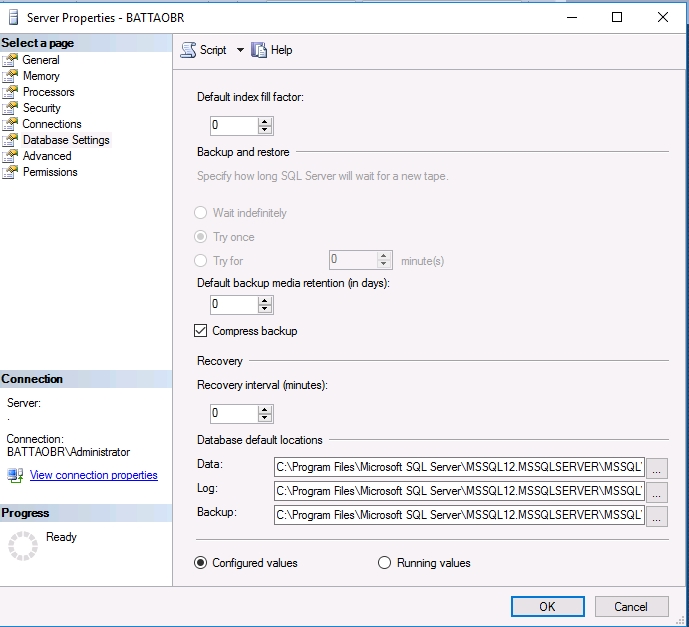Click the Try for minutes field
The height and width of the screenshot is (627, 689).
click(353, 260)
